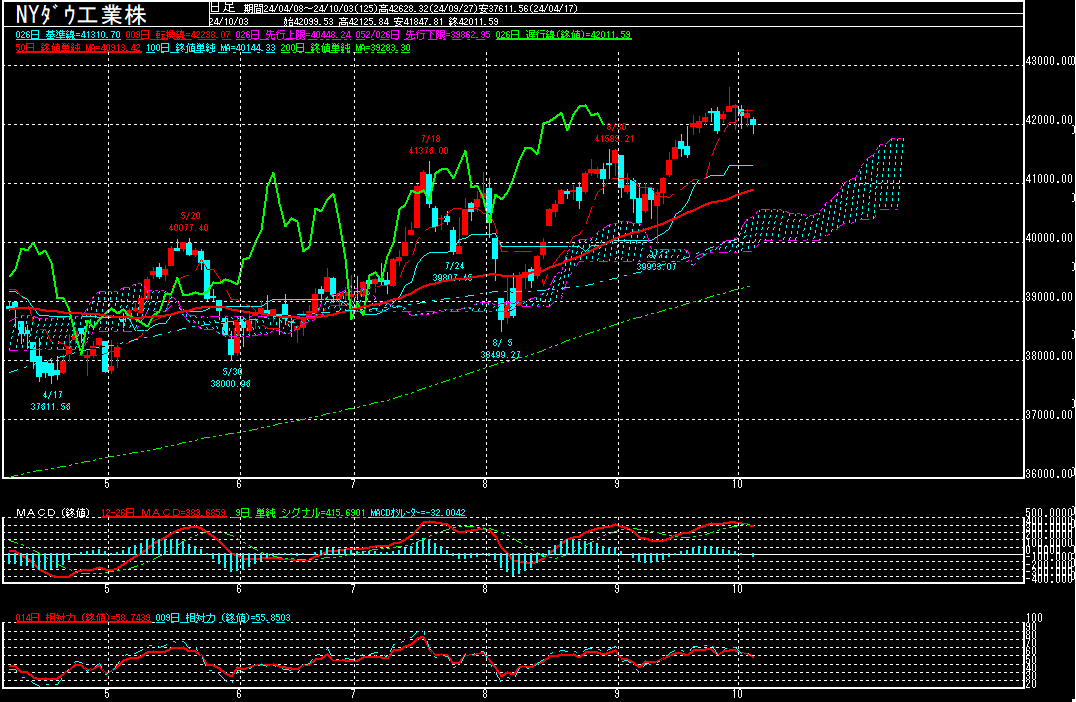Click the 4/17 low annotation 37811.56
The image size is (1076, 702).
coord(51,401)
